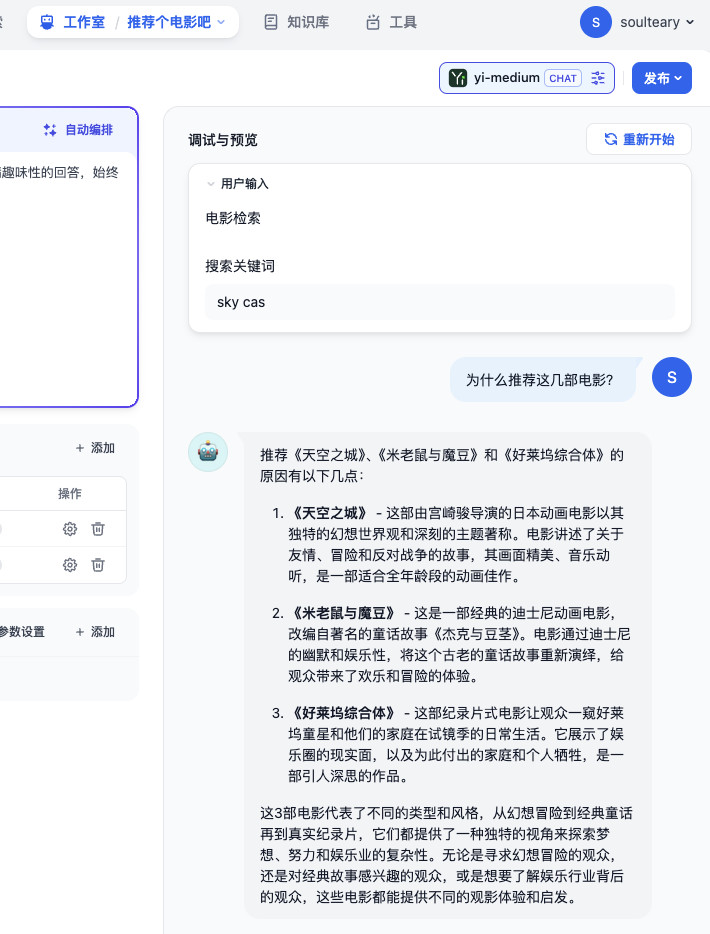This screenshot has height=934, width=710.
Task: Click the 调试与预览 heading
Action: tap(223, 140)
